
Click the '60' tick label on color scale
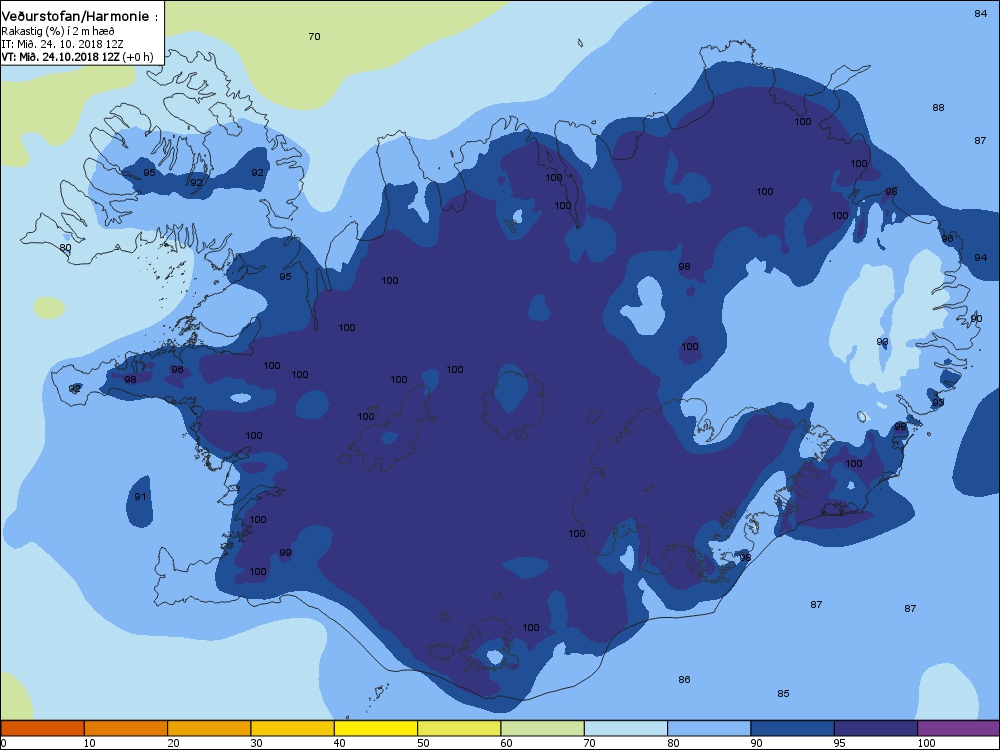[x=506, y=743]
